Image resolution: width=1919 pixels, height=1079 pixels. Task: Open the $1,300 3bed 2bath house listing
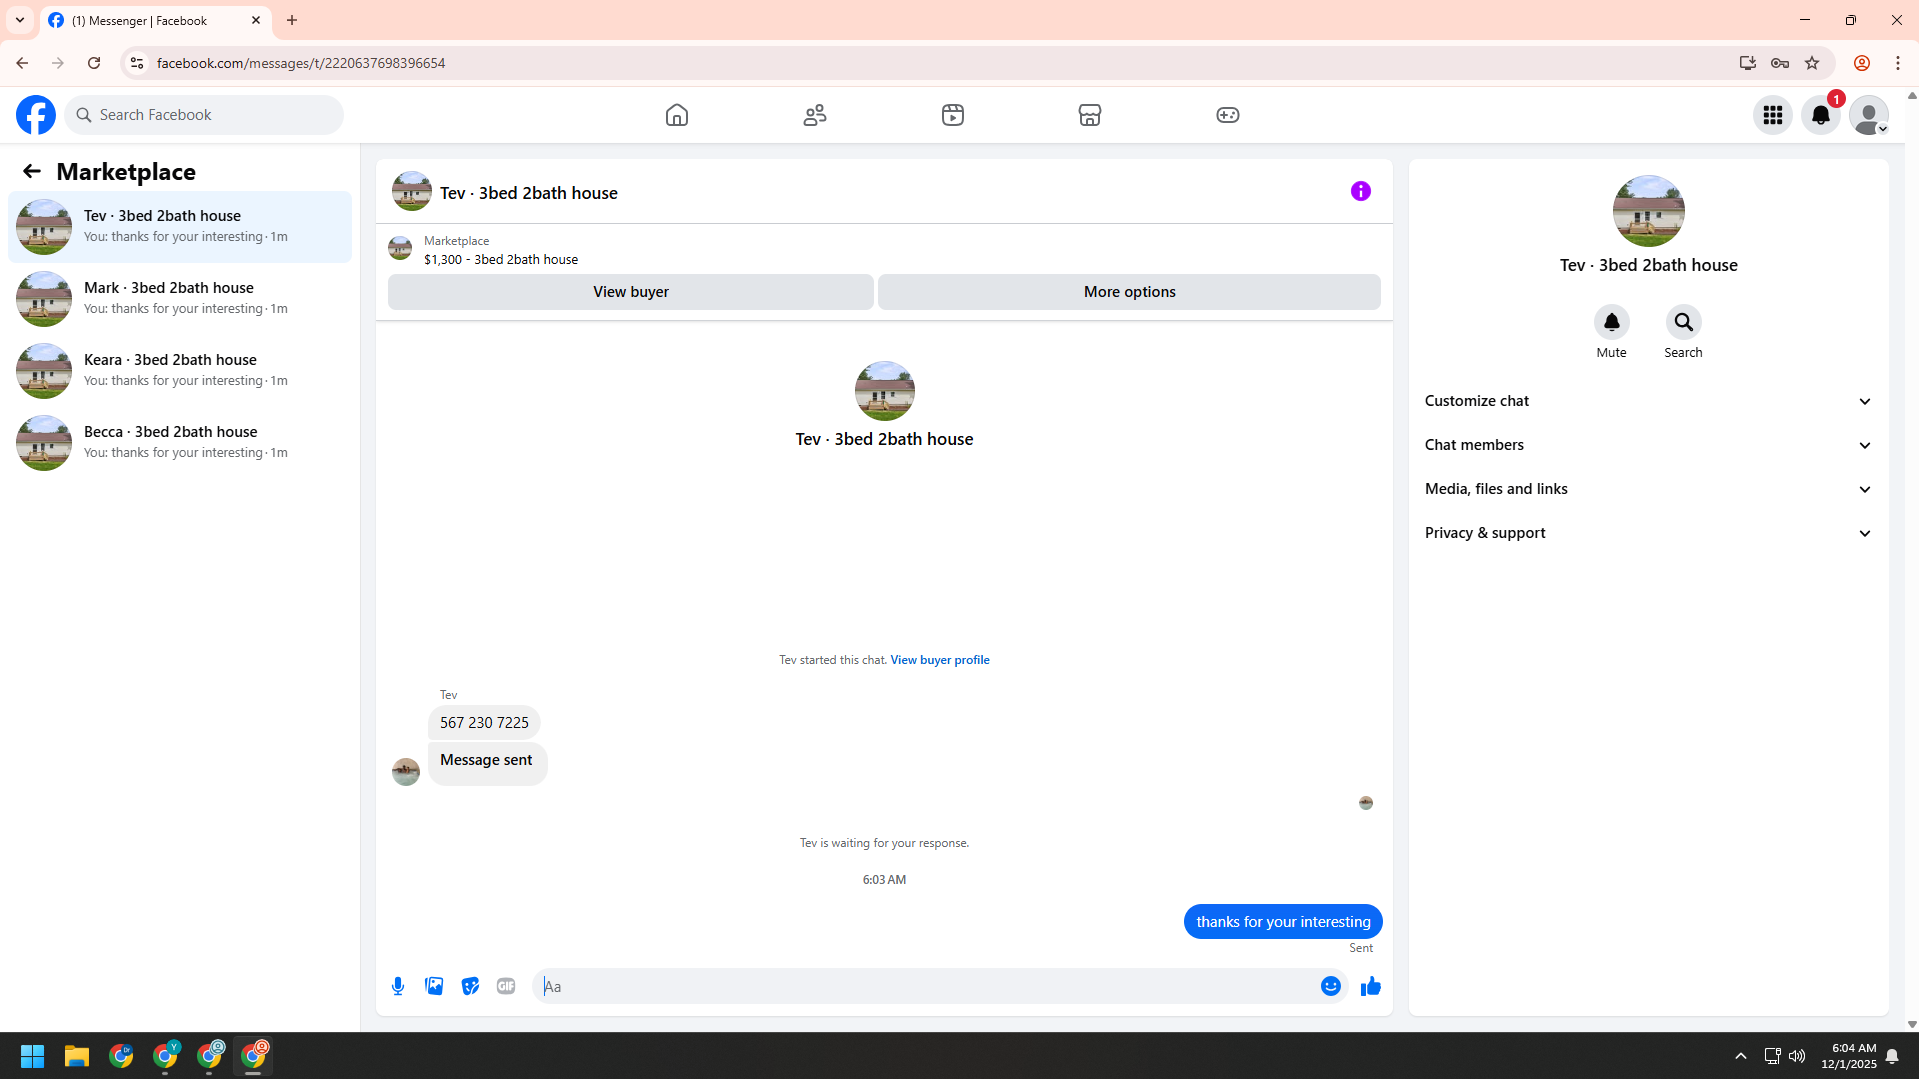(501, 260)
